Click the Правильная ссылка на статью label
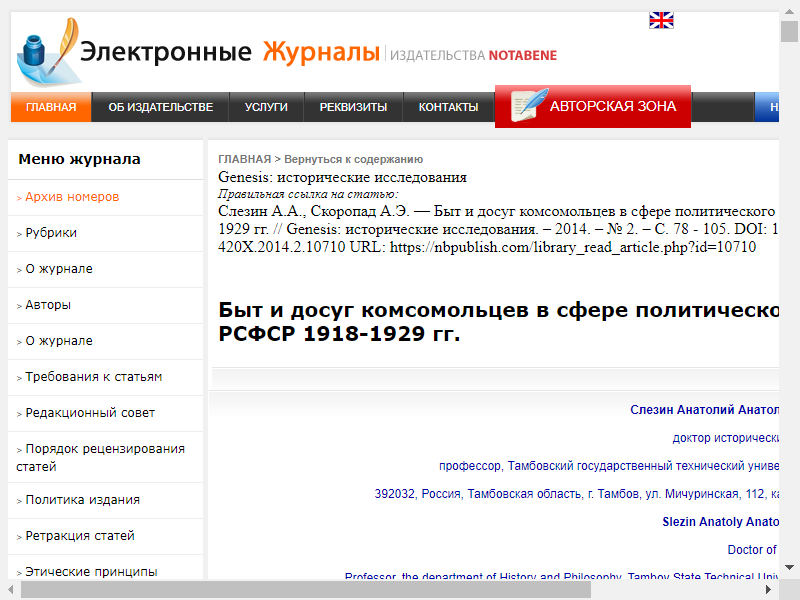This screenshot has height=600, width=800. tap(308, 194)
